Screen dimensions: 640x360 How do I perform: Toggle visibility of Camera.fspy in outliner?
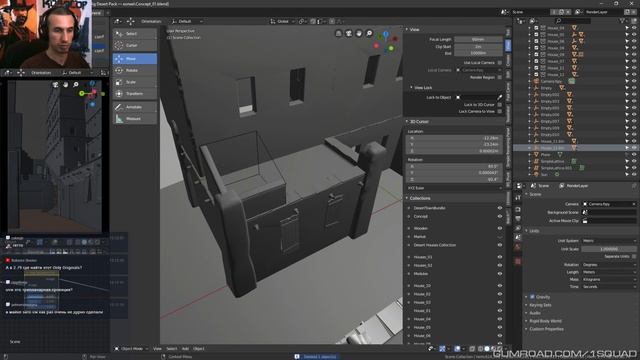pyautogui.click(x=634, y=81)
